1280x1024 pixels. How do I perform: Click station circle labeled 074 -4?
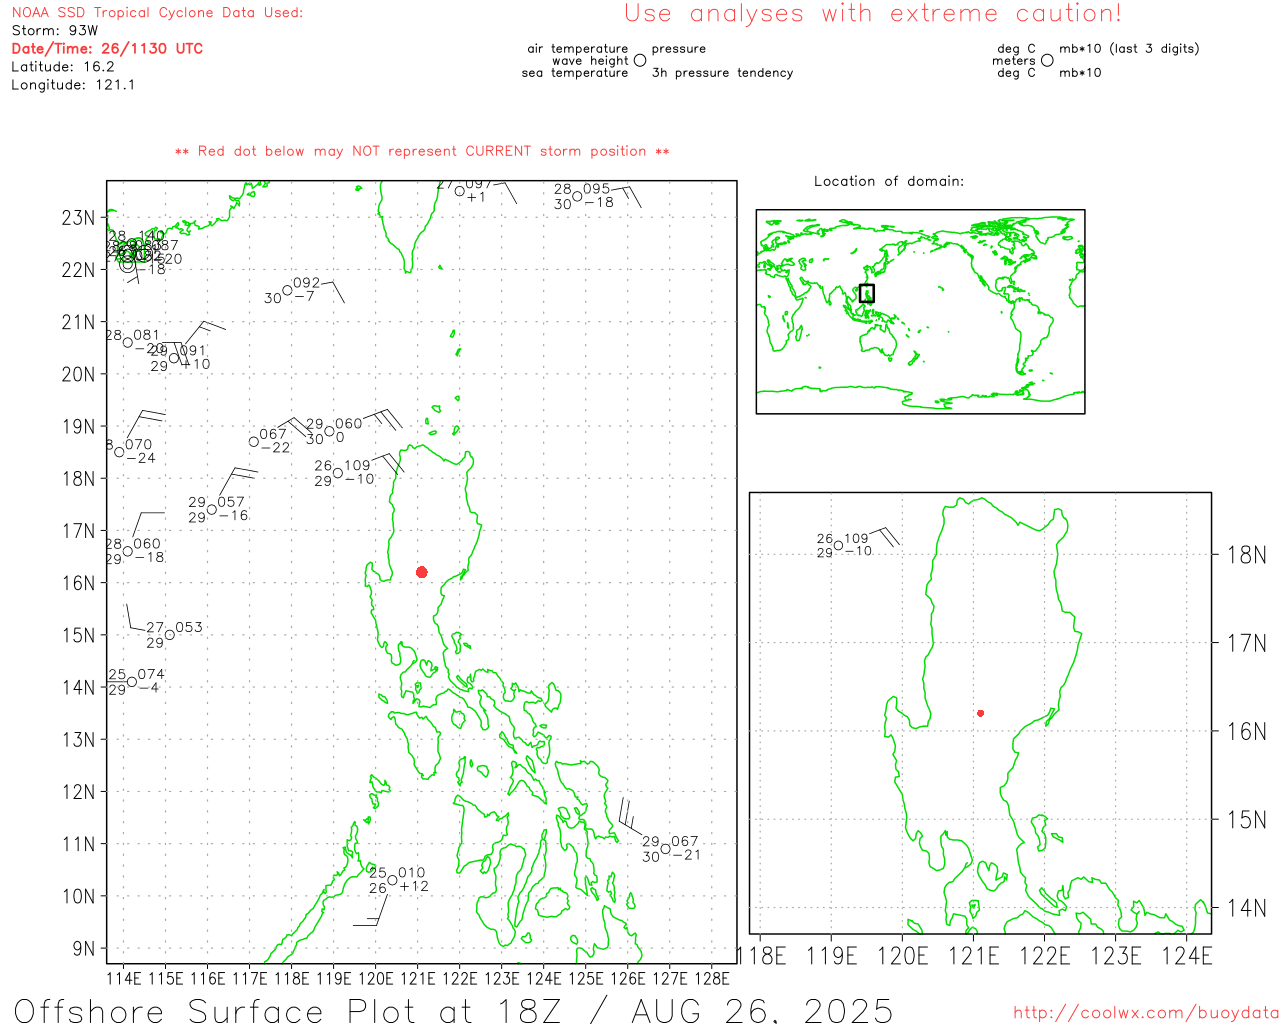(x=132, y=682)
